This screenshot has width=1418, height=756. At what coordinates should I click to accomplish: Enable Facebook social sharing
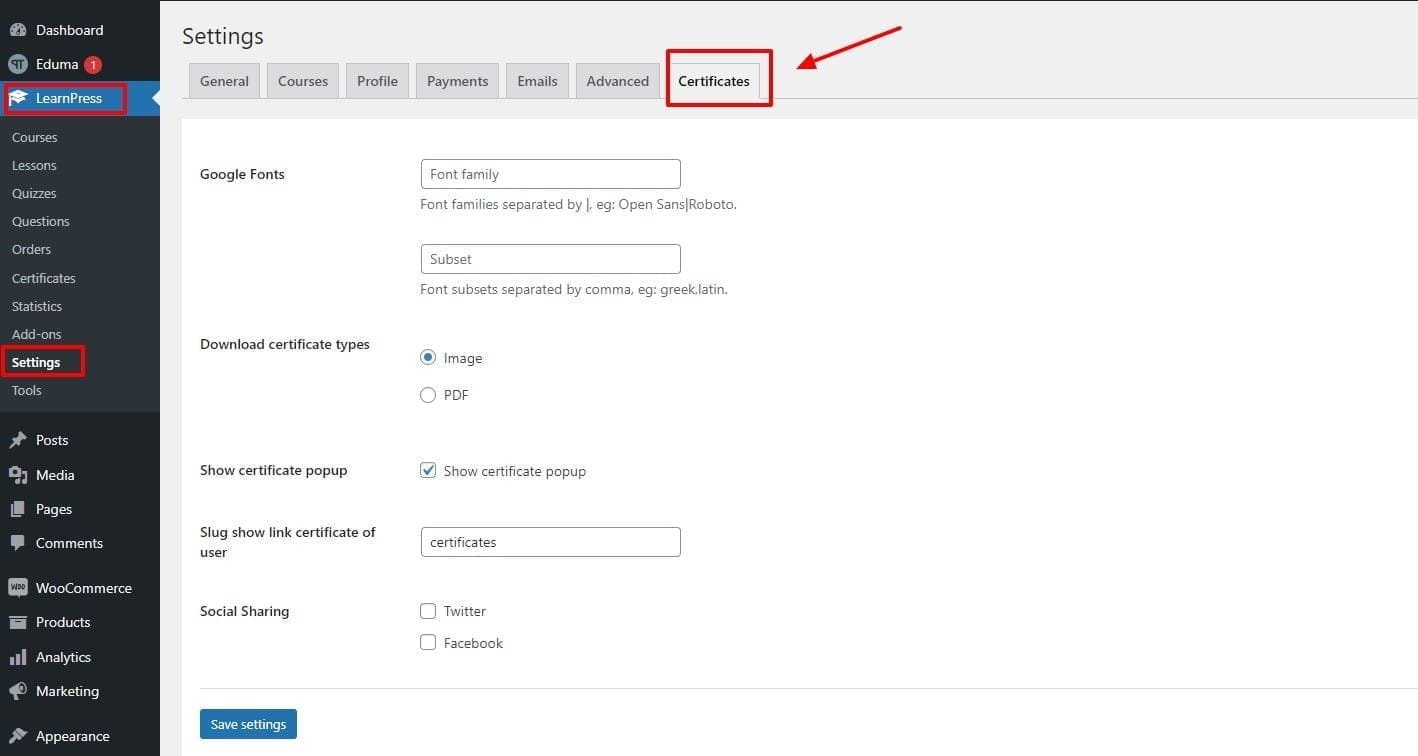(428, 642)
